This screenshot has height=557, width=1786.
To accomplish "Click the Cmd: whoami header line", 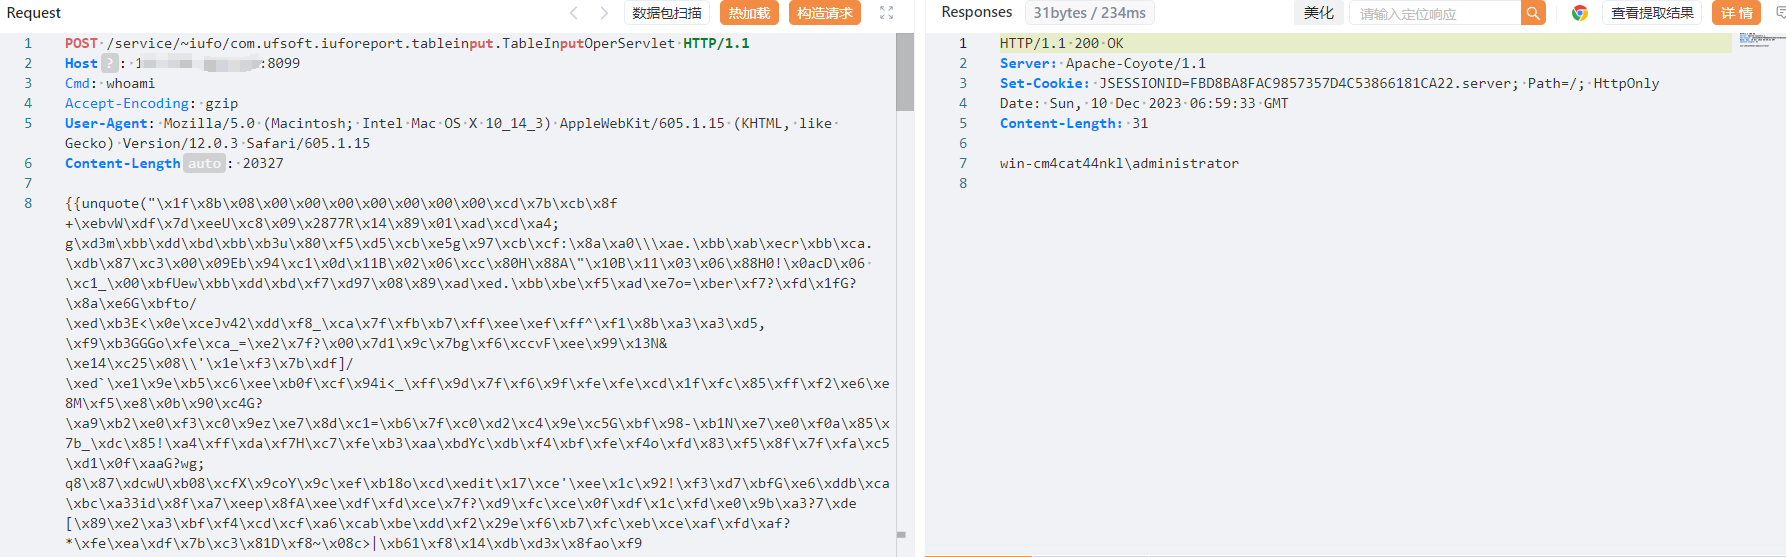I will [x=110, y=83].
